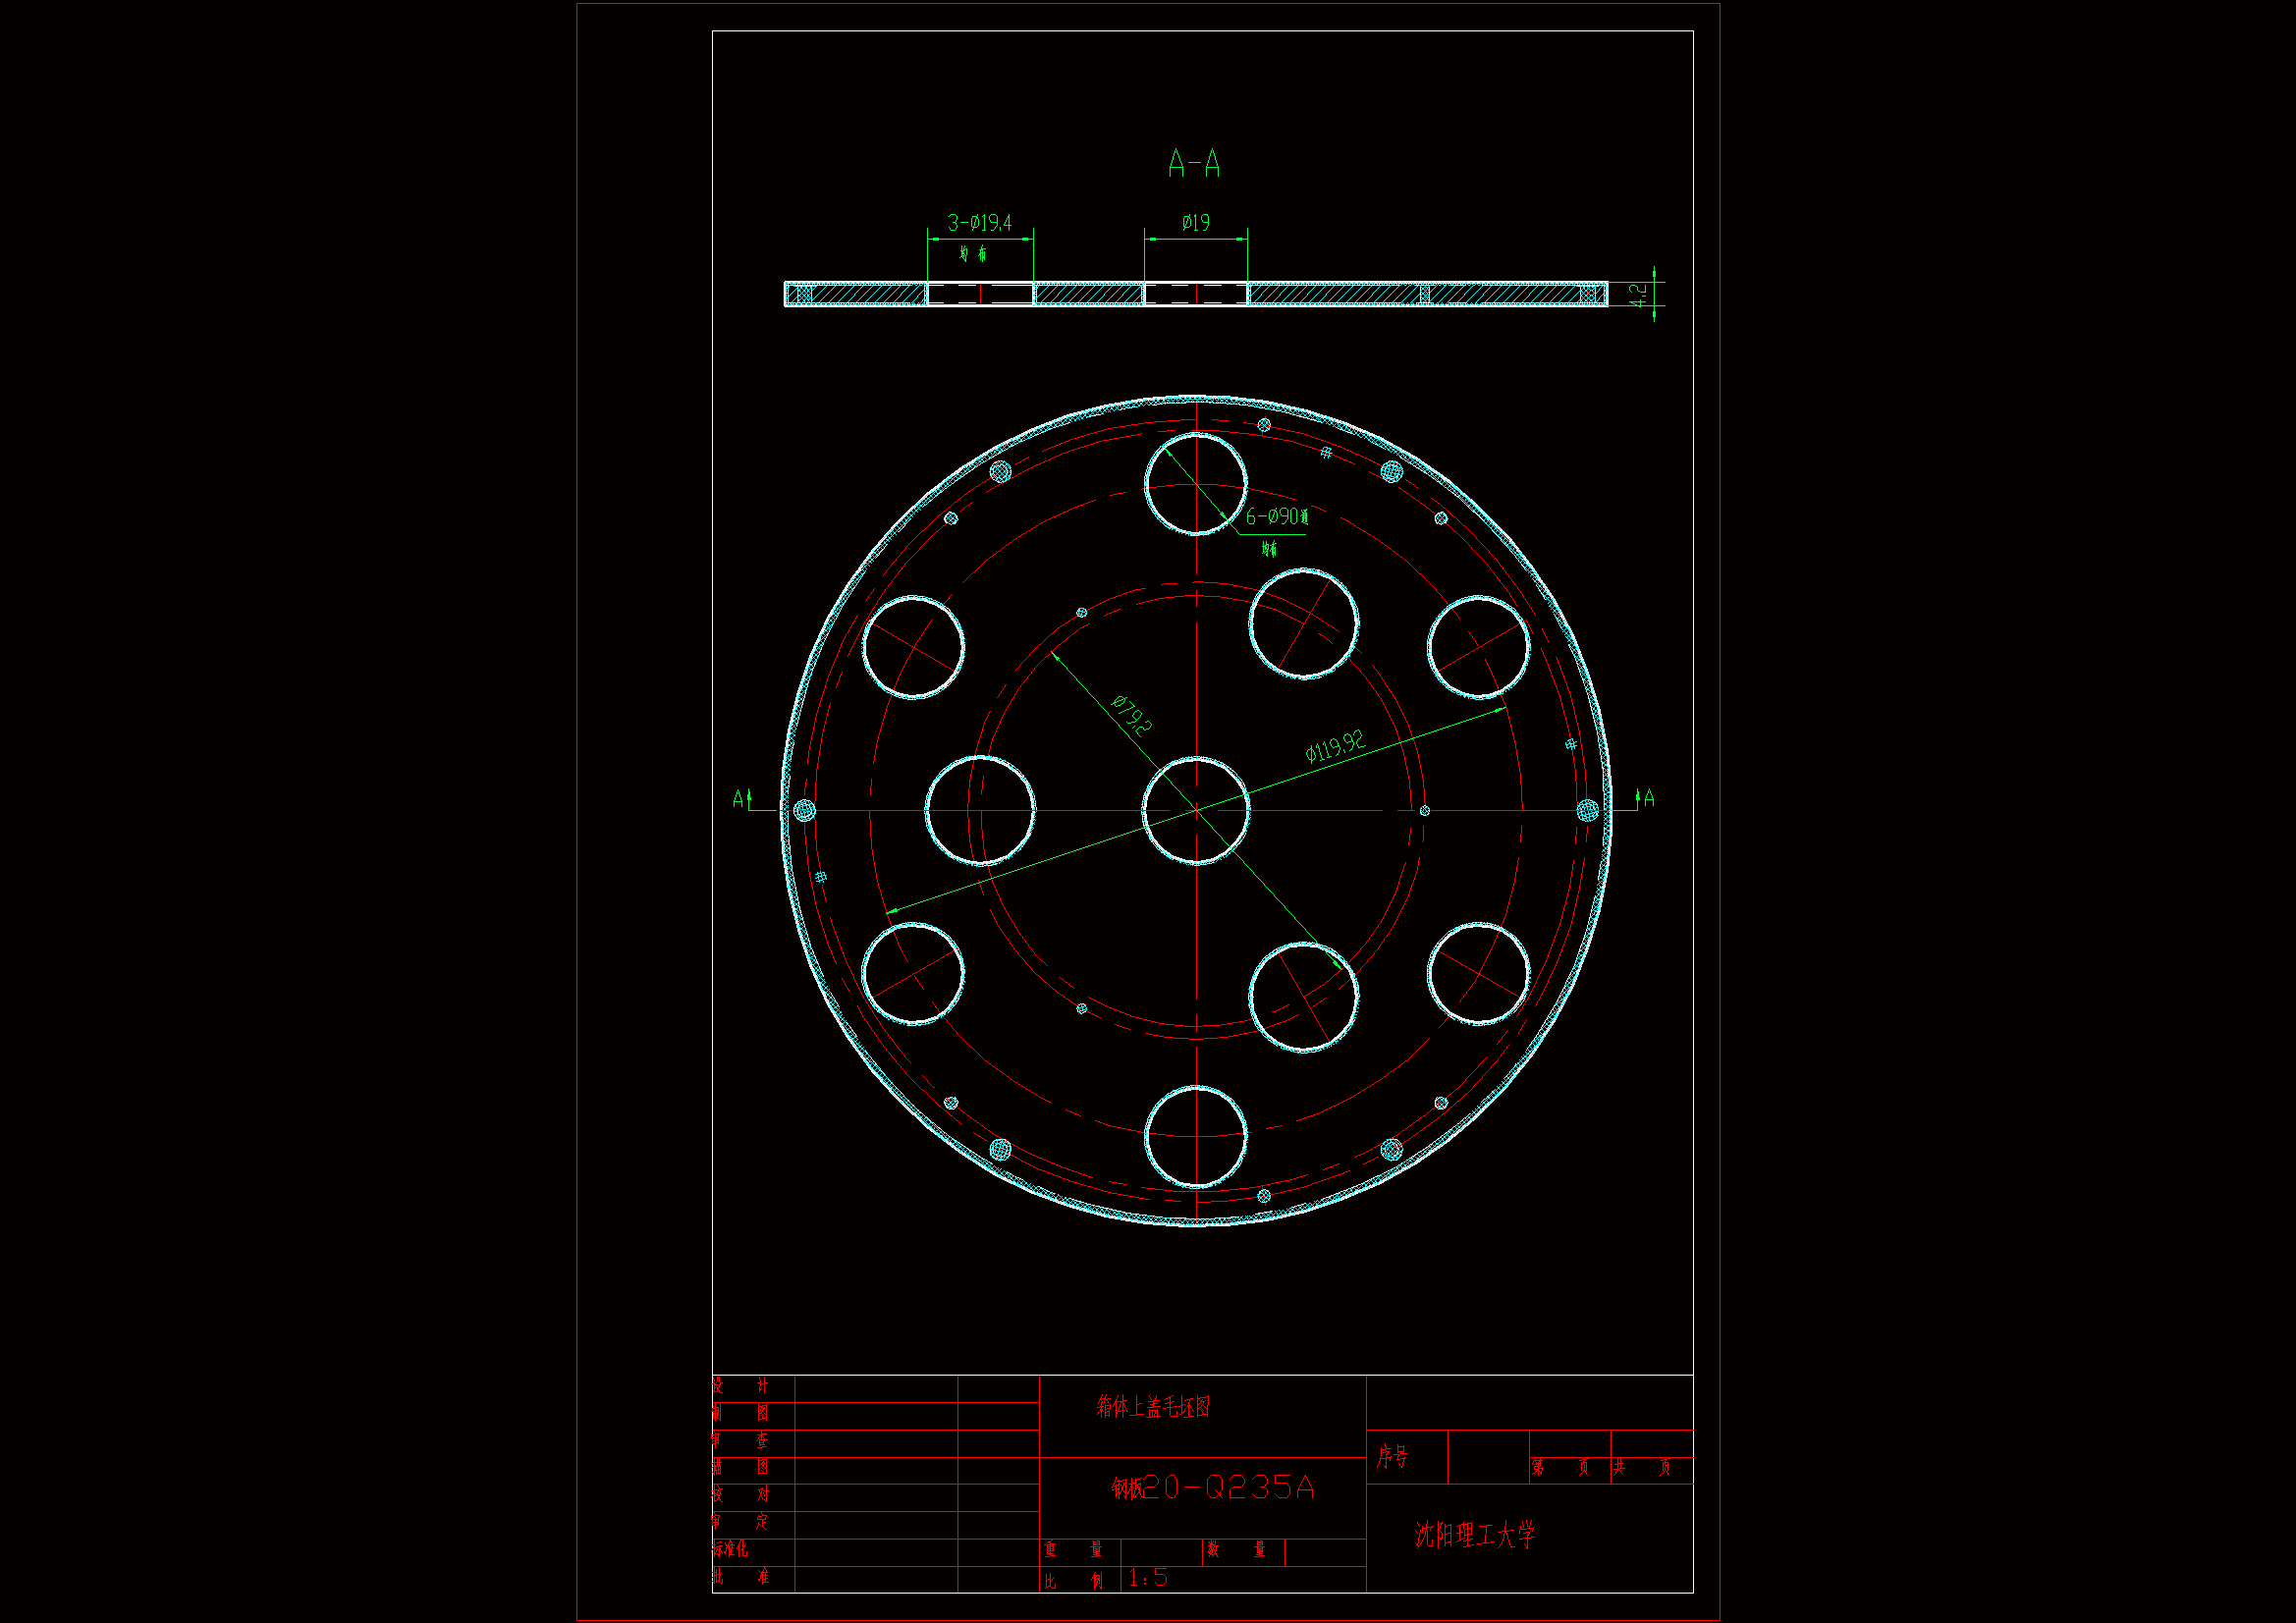Image resolution: width=2296 pixels, height=1623 pixels.
Task: Click the right section marker A
Action: (x=1649, y=798)
